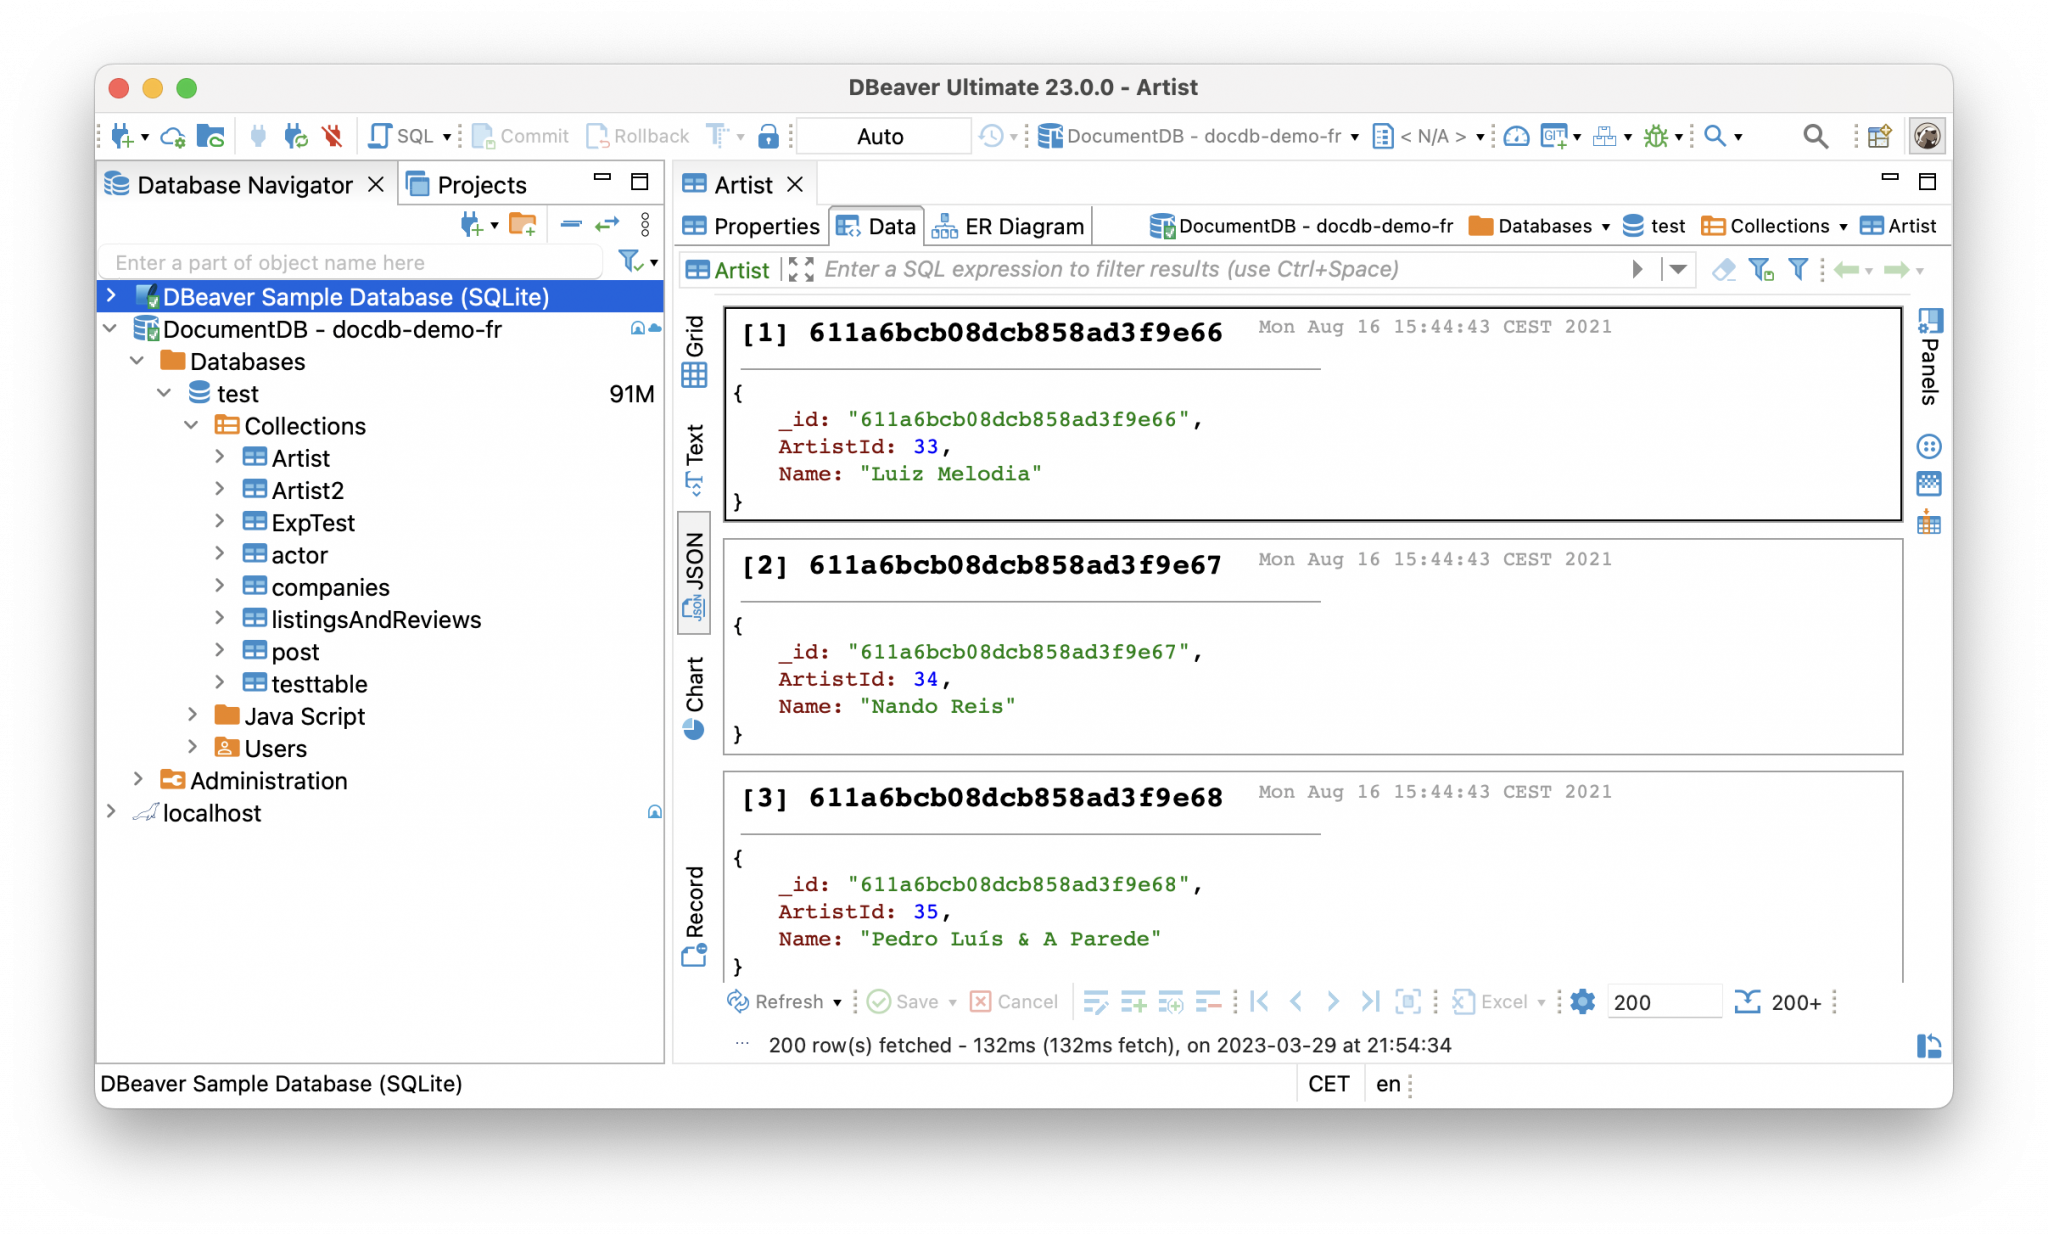The width and height of the screenshot is (2048, 1234).
Task: Click the Commit icon in the toolbar
Action: click(x=518, y=135)
